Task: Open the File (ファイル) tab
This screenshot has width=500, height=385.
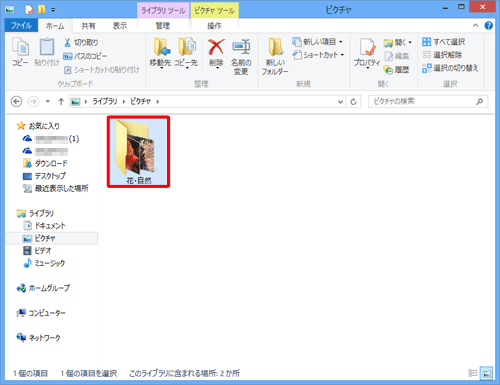Action: [x=21, y=25]
